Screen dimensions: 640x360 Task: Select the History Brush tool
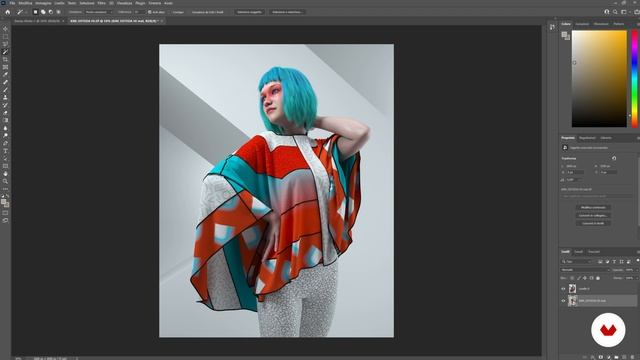pyautogui.click(x=5, y=105)
